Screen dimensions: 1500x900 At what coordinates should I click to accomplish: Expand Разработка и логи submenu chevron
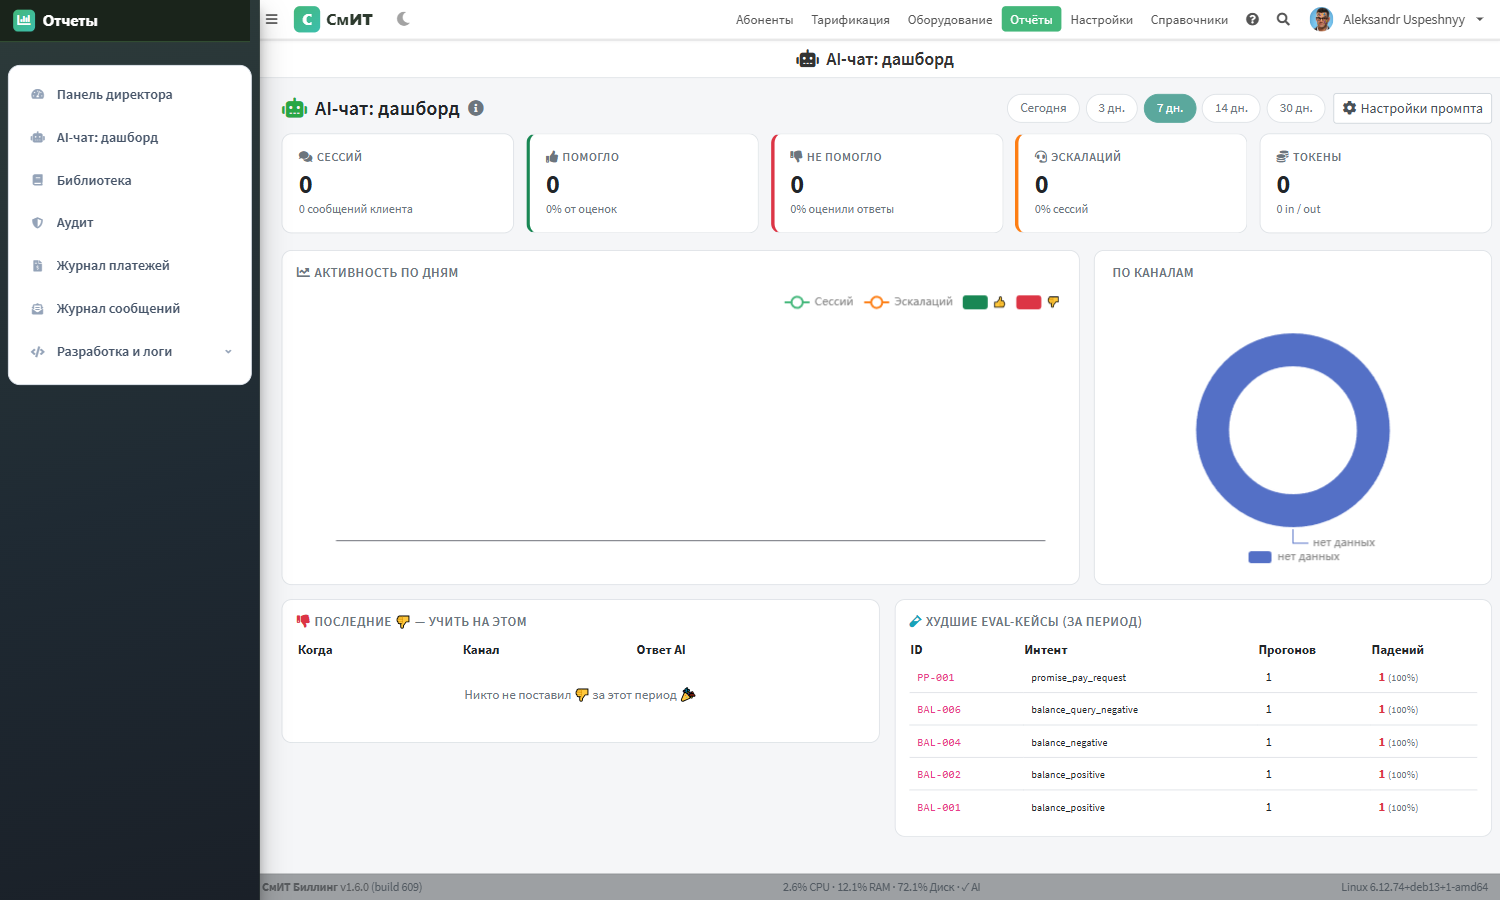228,352
